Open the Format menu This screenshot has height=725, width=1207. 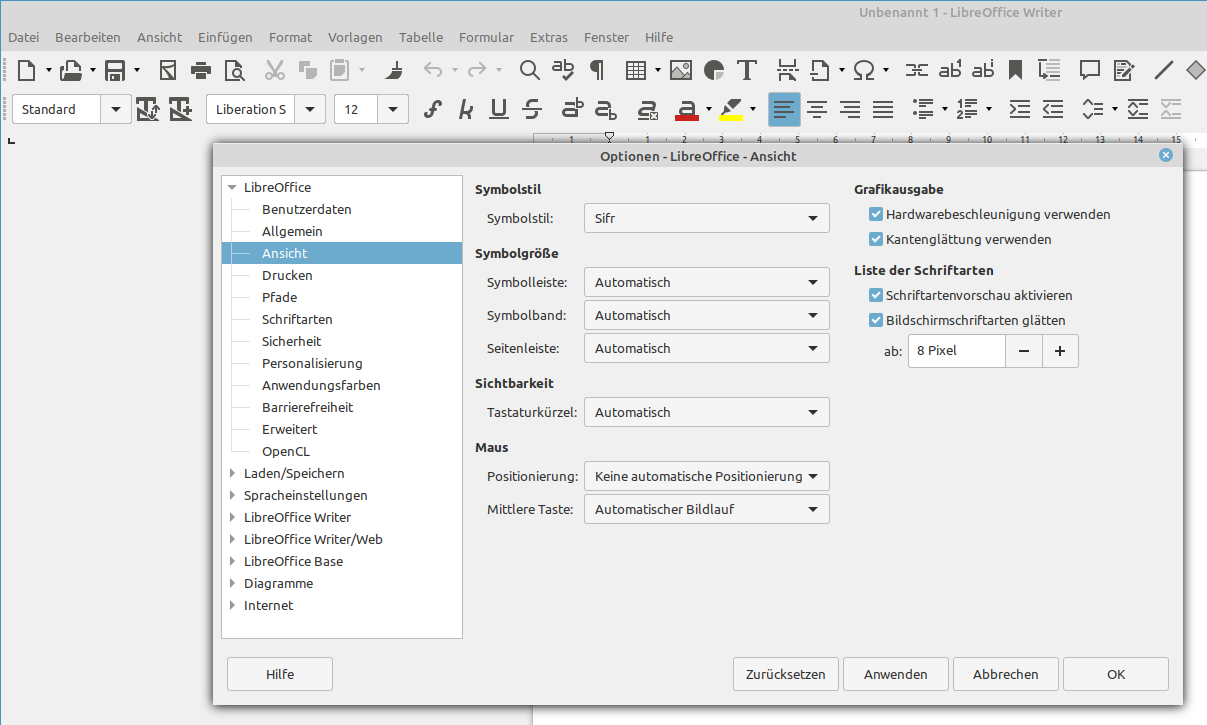tap(291, 38)
